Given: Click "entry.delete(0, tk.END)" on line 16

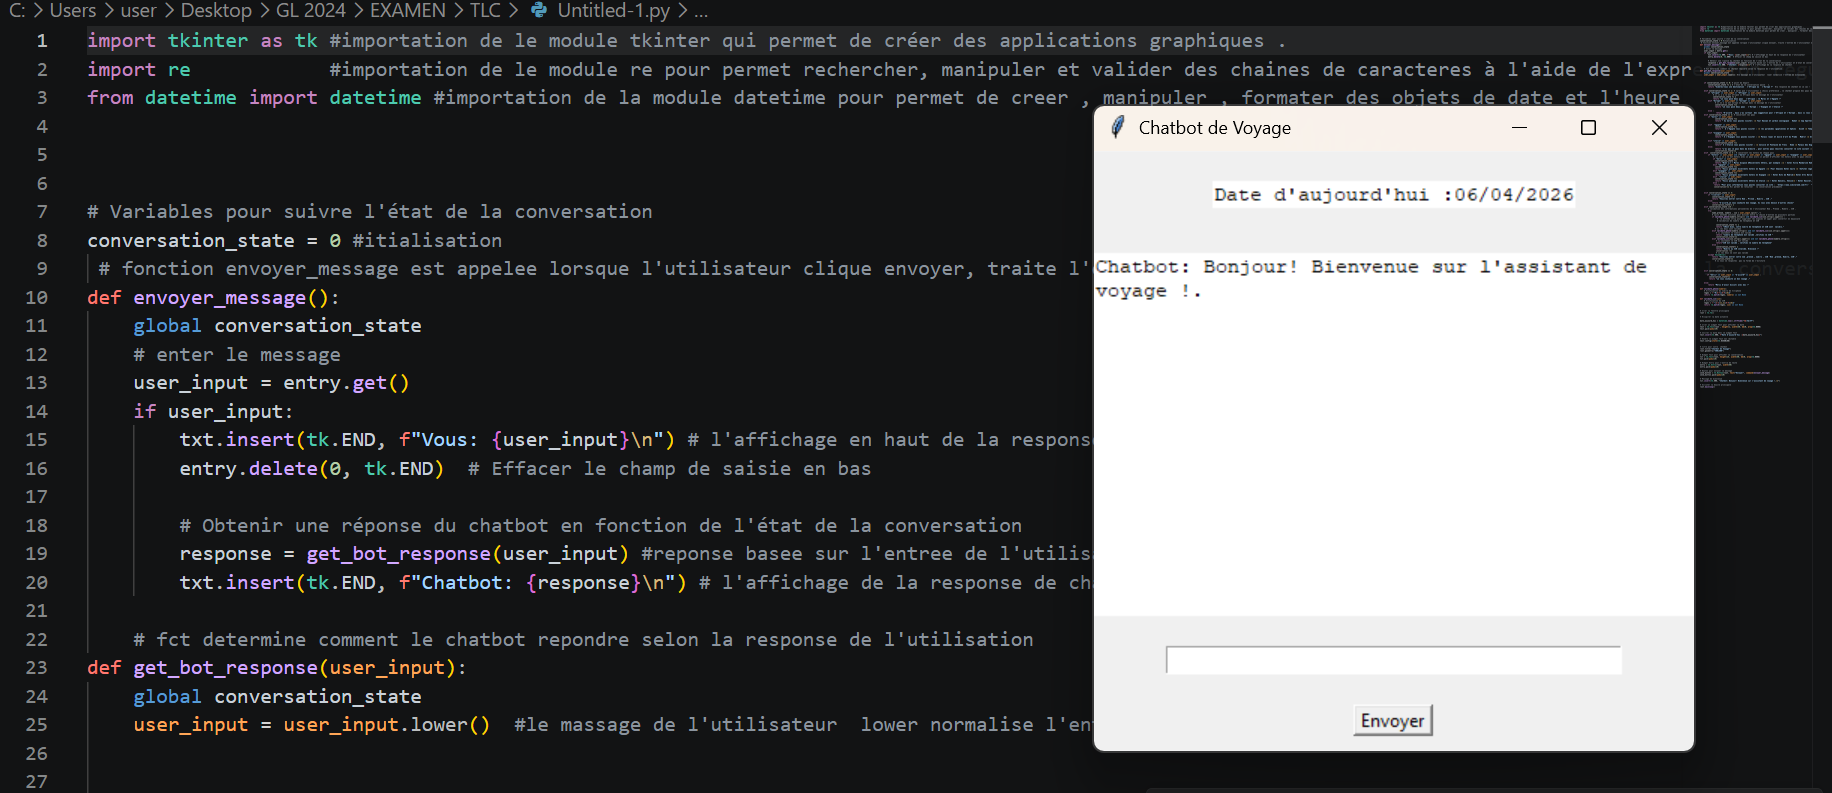Looking at the screenshot, I should click(312, 469).
